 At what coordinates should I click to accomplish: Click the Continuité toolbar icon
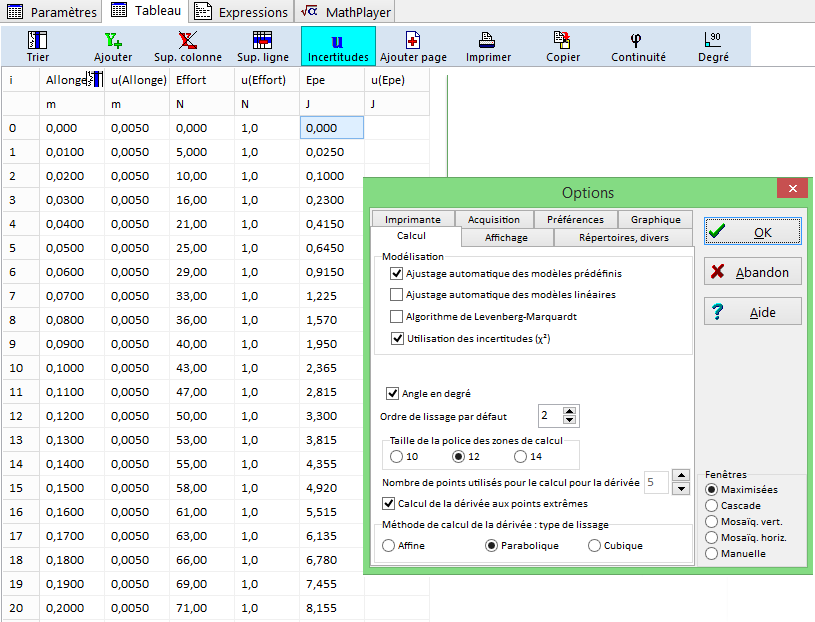636,40
